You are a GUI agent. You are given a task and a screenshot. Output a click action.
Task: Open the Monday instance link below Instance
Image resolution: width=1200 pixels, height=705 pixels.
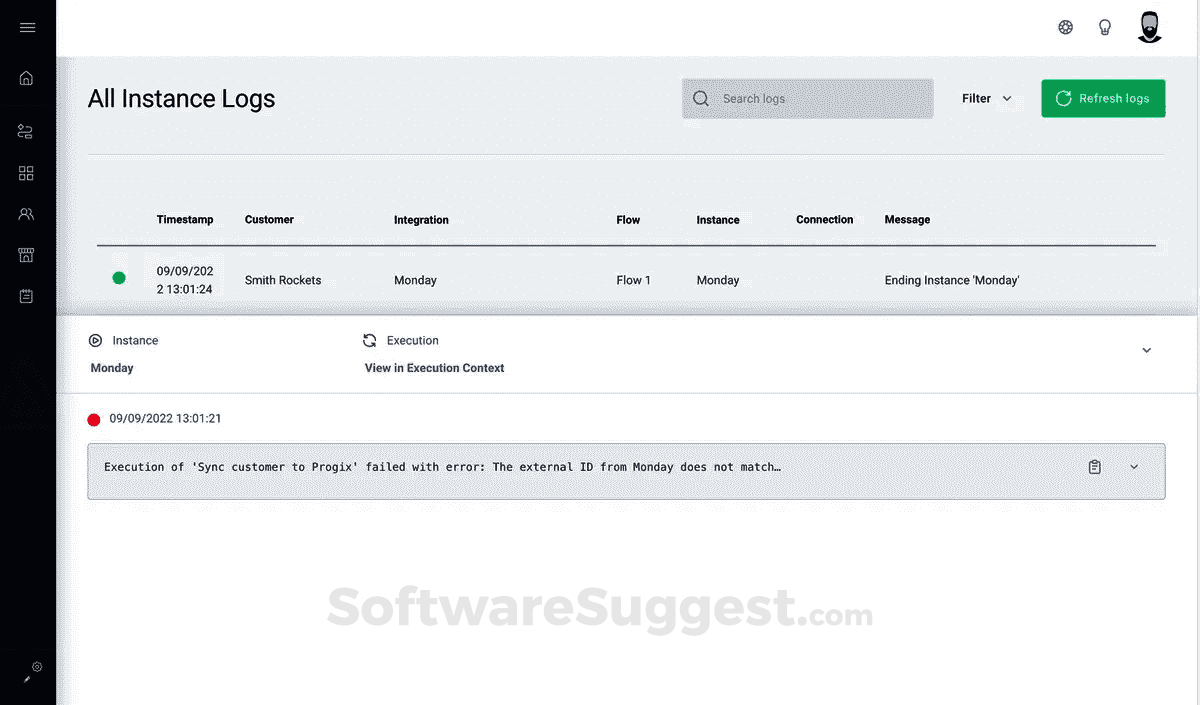click(x=112, y=368)
